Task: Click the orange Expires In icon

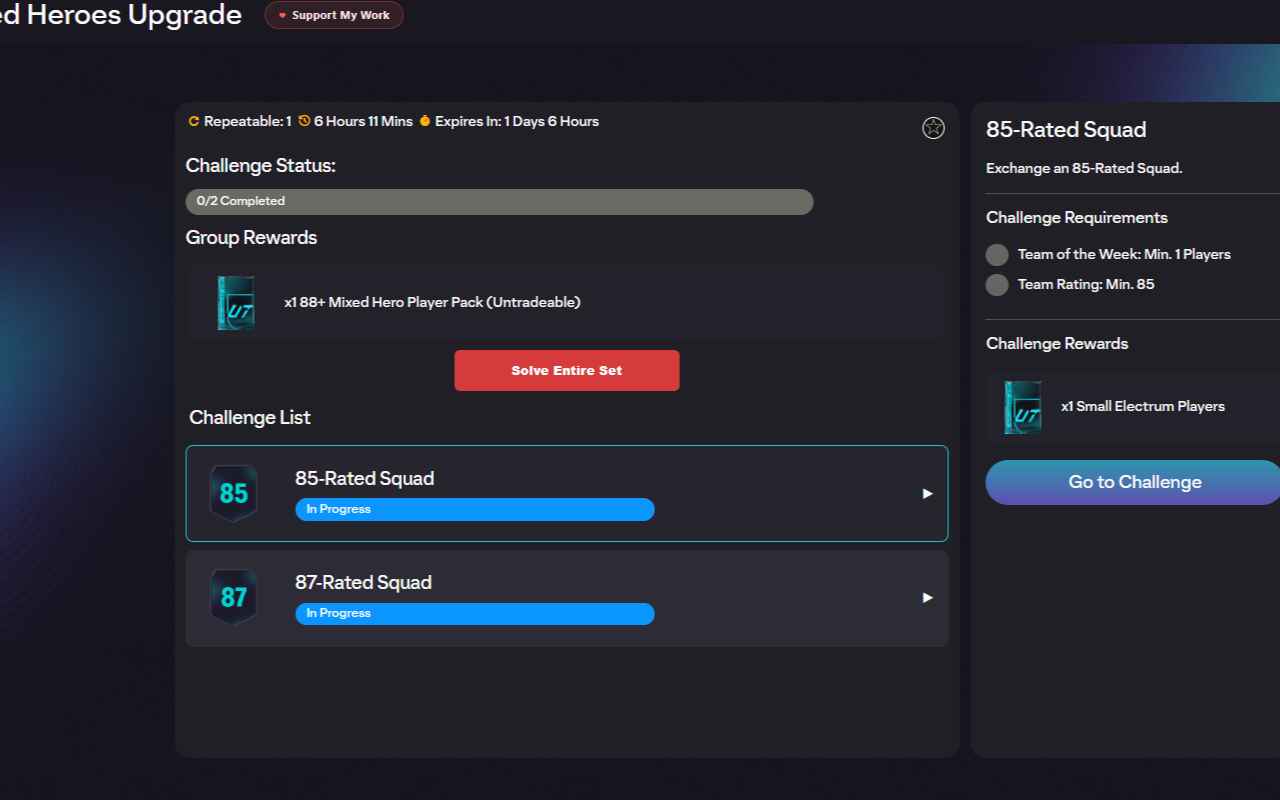Action: point(424,121)
